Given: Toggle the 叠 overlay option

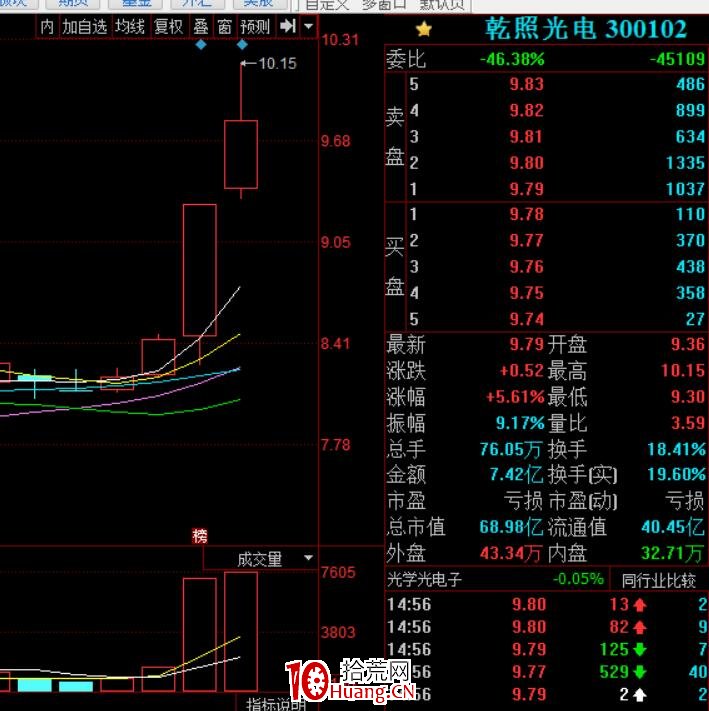Looking at the screenshot, I should [200, 27].
